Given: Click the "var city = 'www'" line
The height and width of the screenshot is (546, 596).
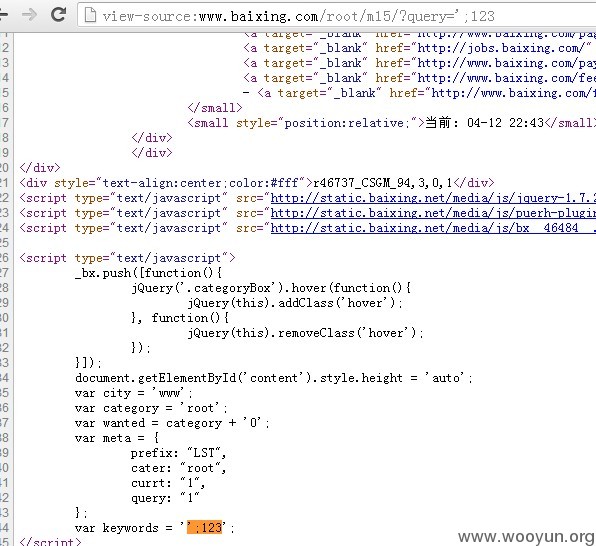Looking at the screenshot, I should coord(134,393).
